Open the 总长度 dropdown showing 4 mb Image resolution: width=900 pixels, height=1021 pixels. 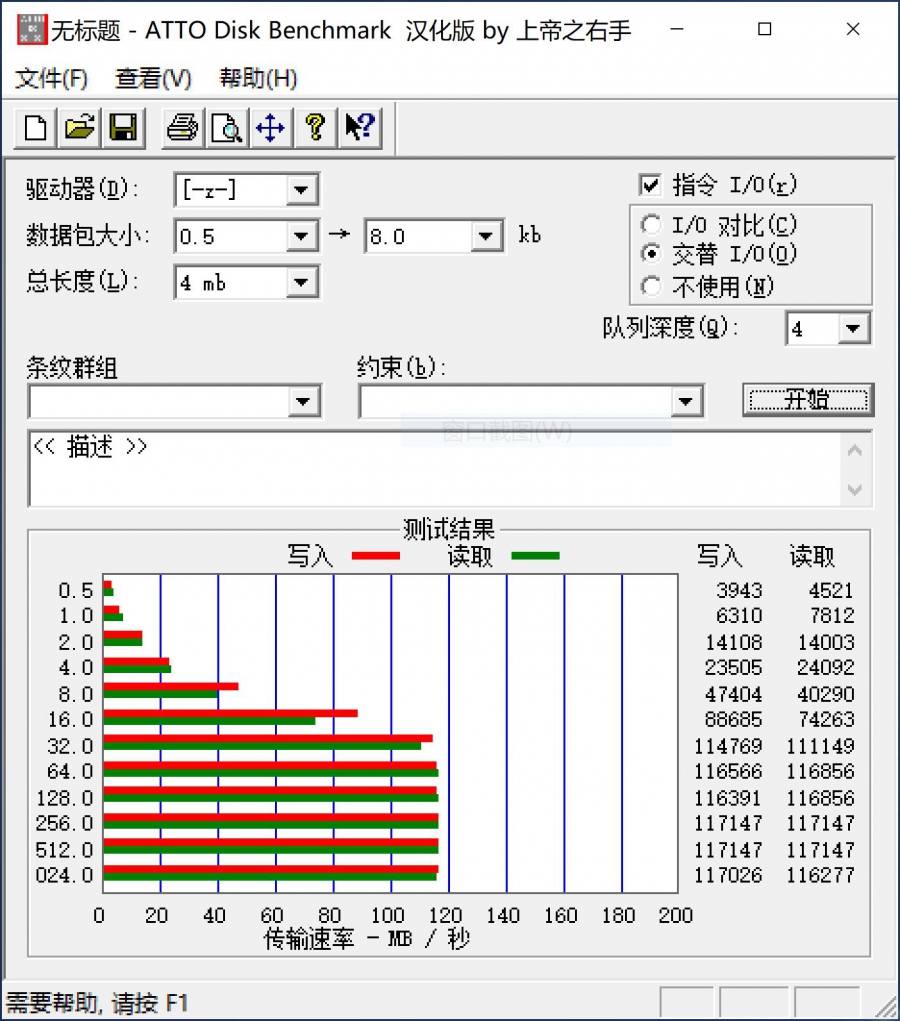tap(301, 284)
